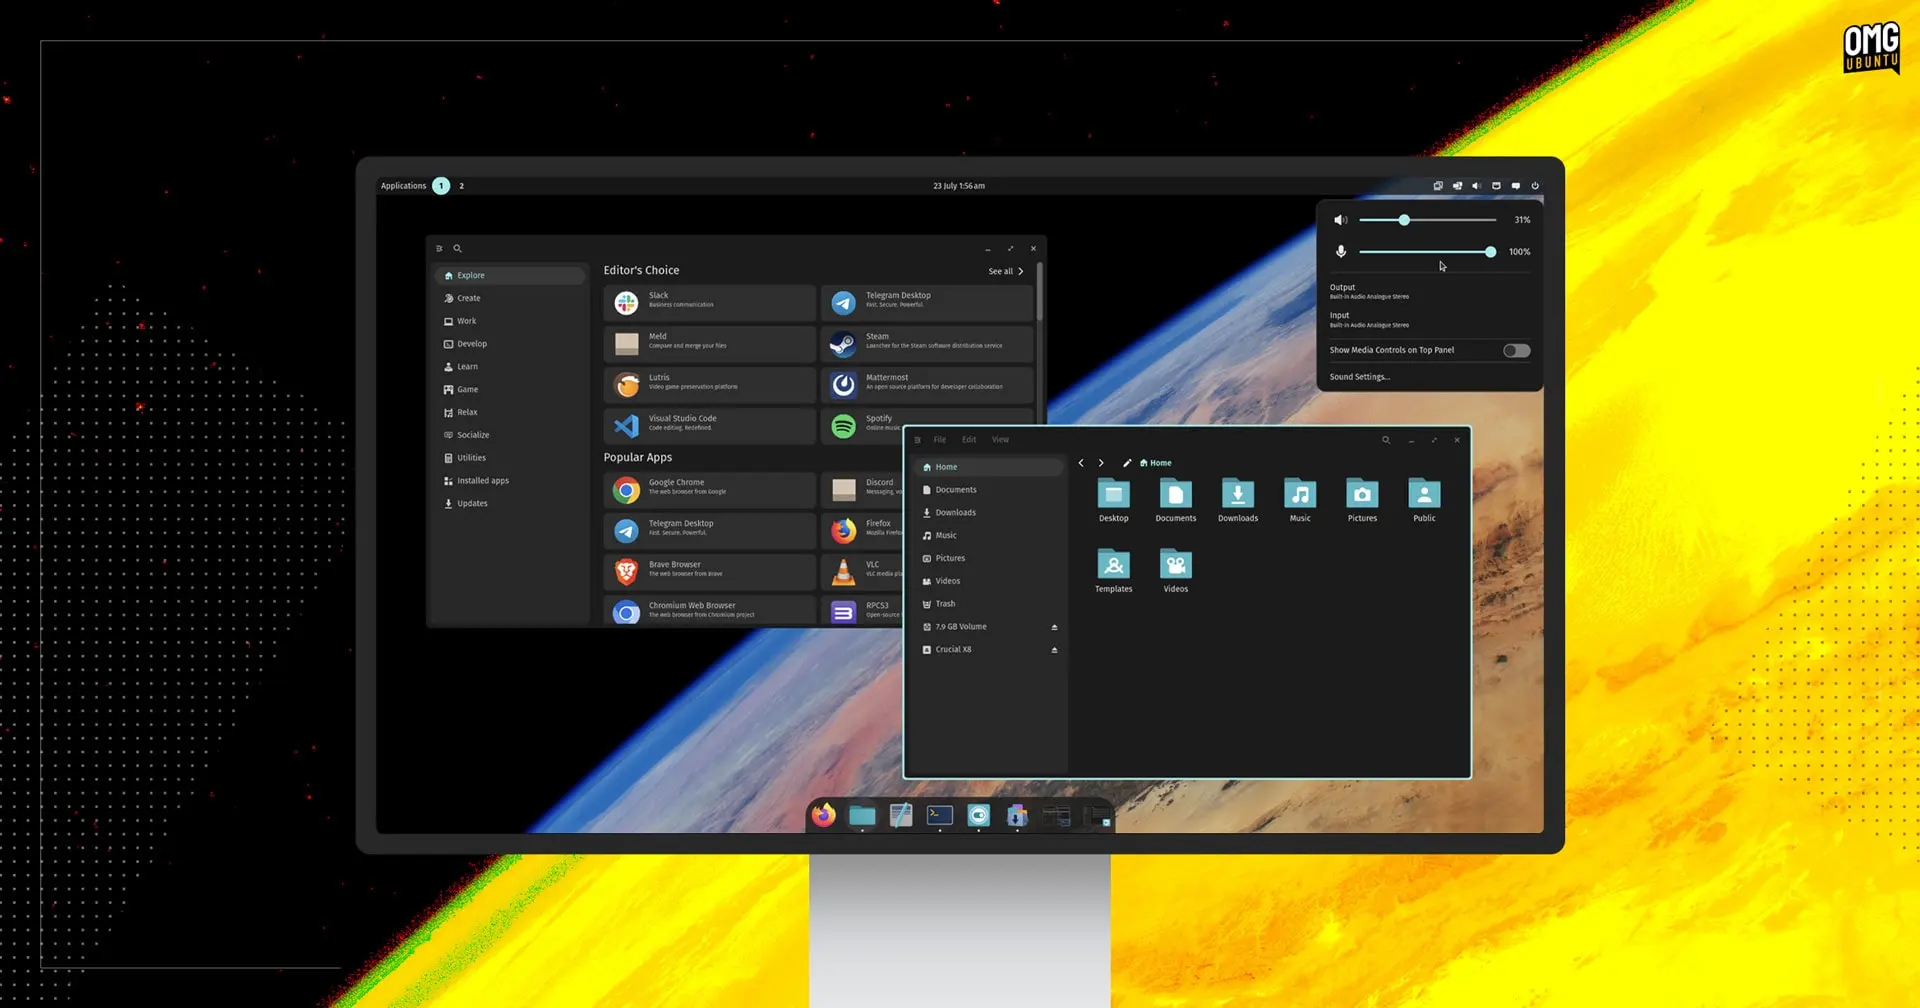Click the power icon in the top panel
The height and width of the screenshot is (1008, 1920).
pos(1535,186)
